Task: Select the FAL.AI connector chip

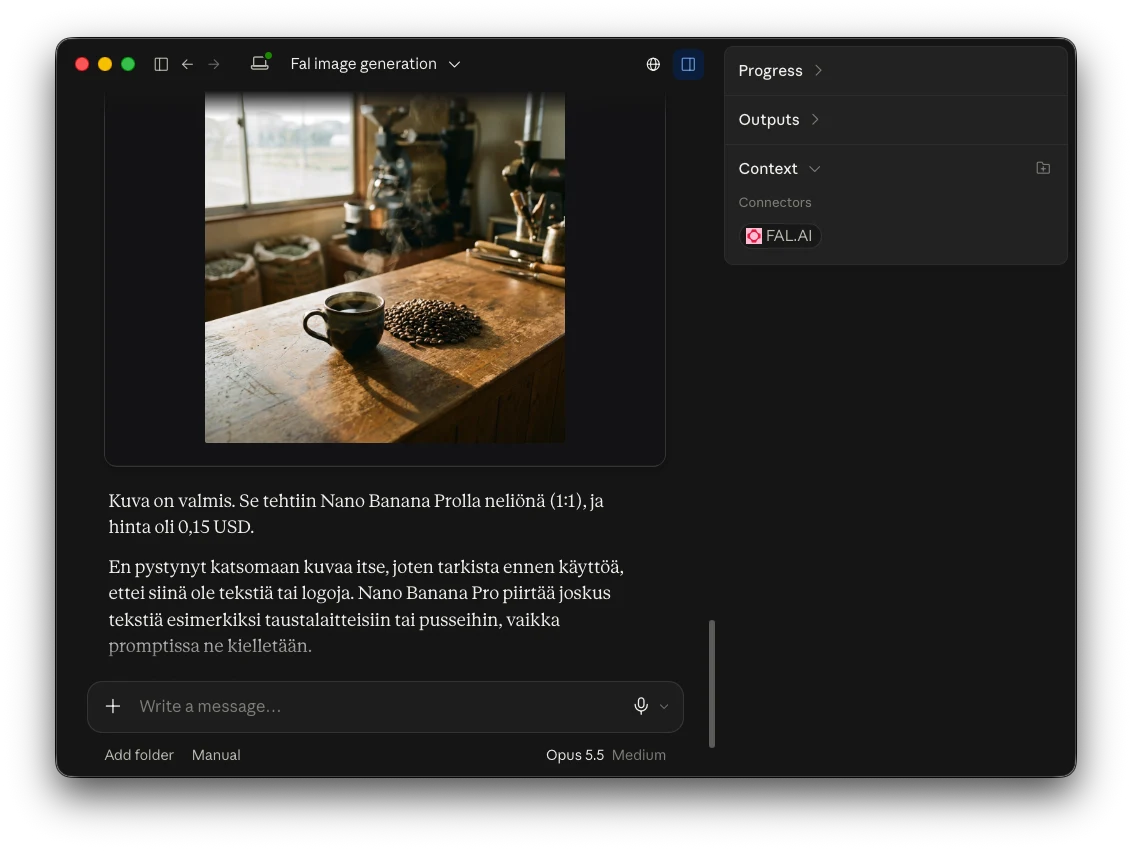Action: [x=780, y=236]
